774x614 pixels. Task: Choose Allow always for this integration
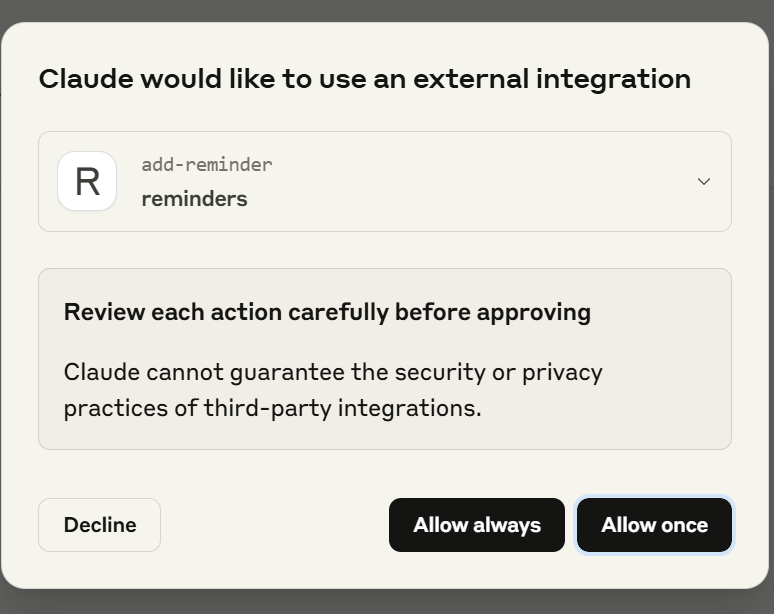point(477,525)
